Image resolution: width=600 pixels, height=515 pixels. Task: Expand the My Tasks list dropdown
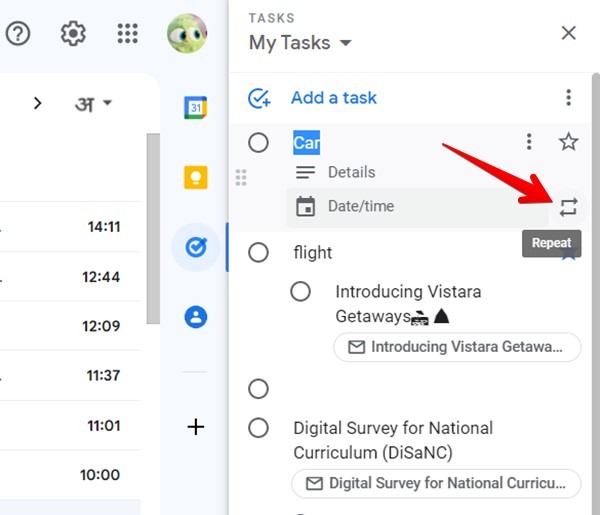pos(300,42)
